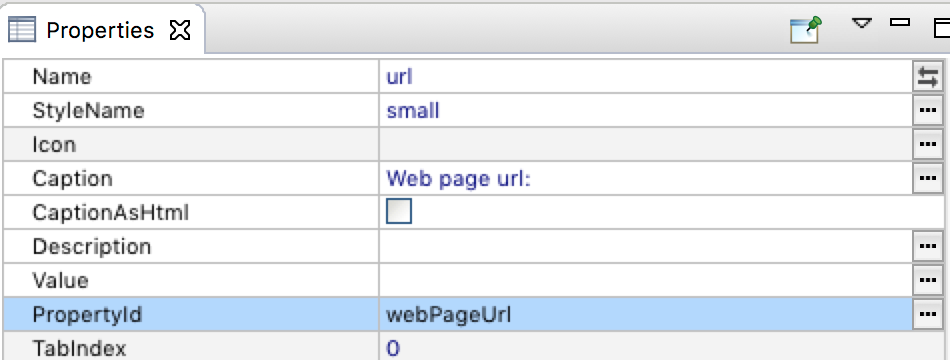Open the Properties view menu triangle
The image size is (950, 360).
point(862,24)
